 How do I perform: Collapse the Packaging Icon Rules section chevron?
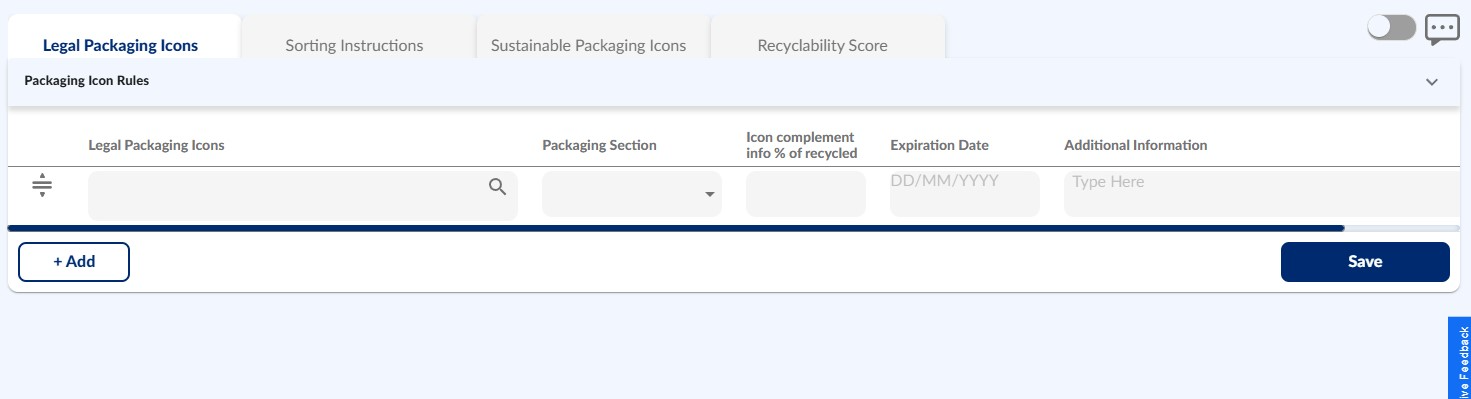click(1432, 82)
